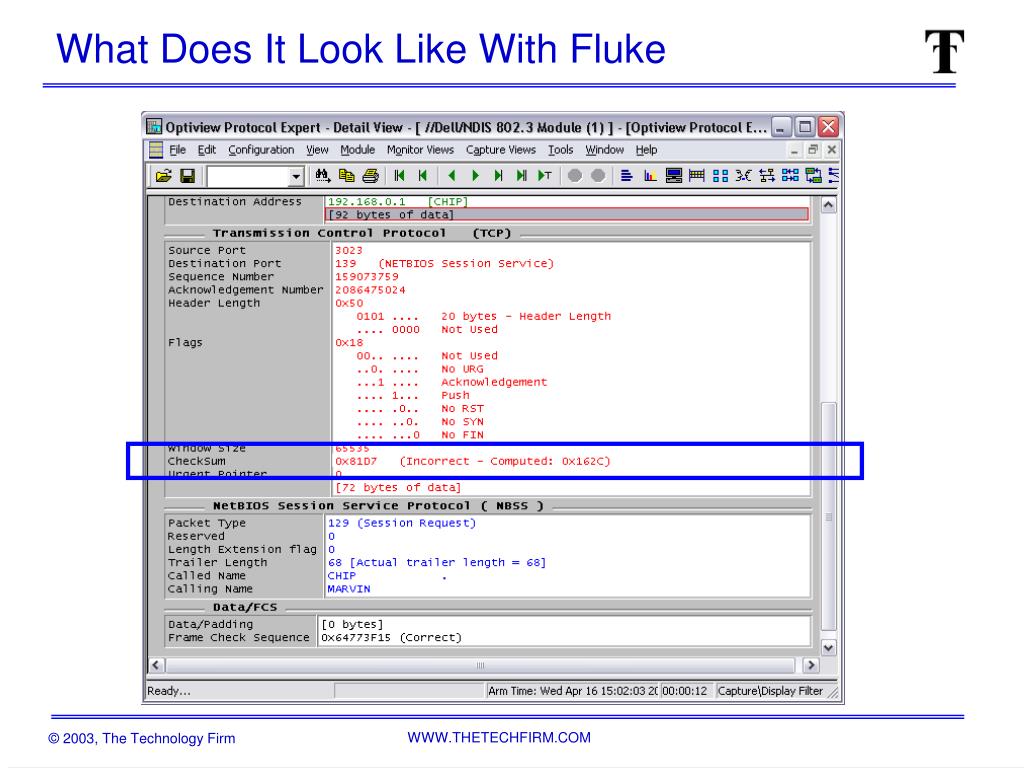Click Flags value 0x18
This screenshot has width=1024, height=768.
pyautogui.click(x=349, y=342)
